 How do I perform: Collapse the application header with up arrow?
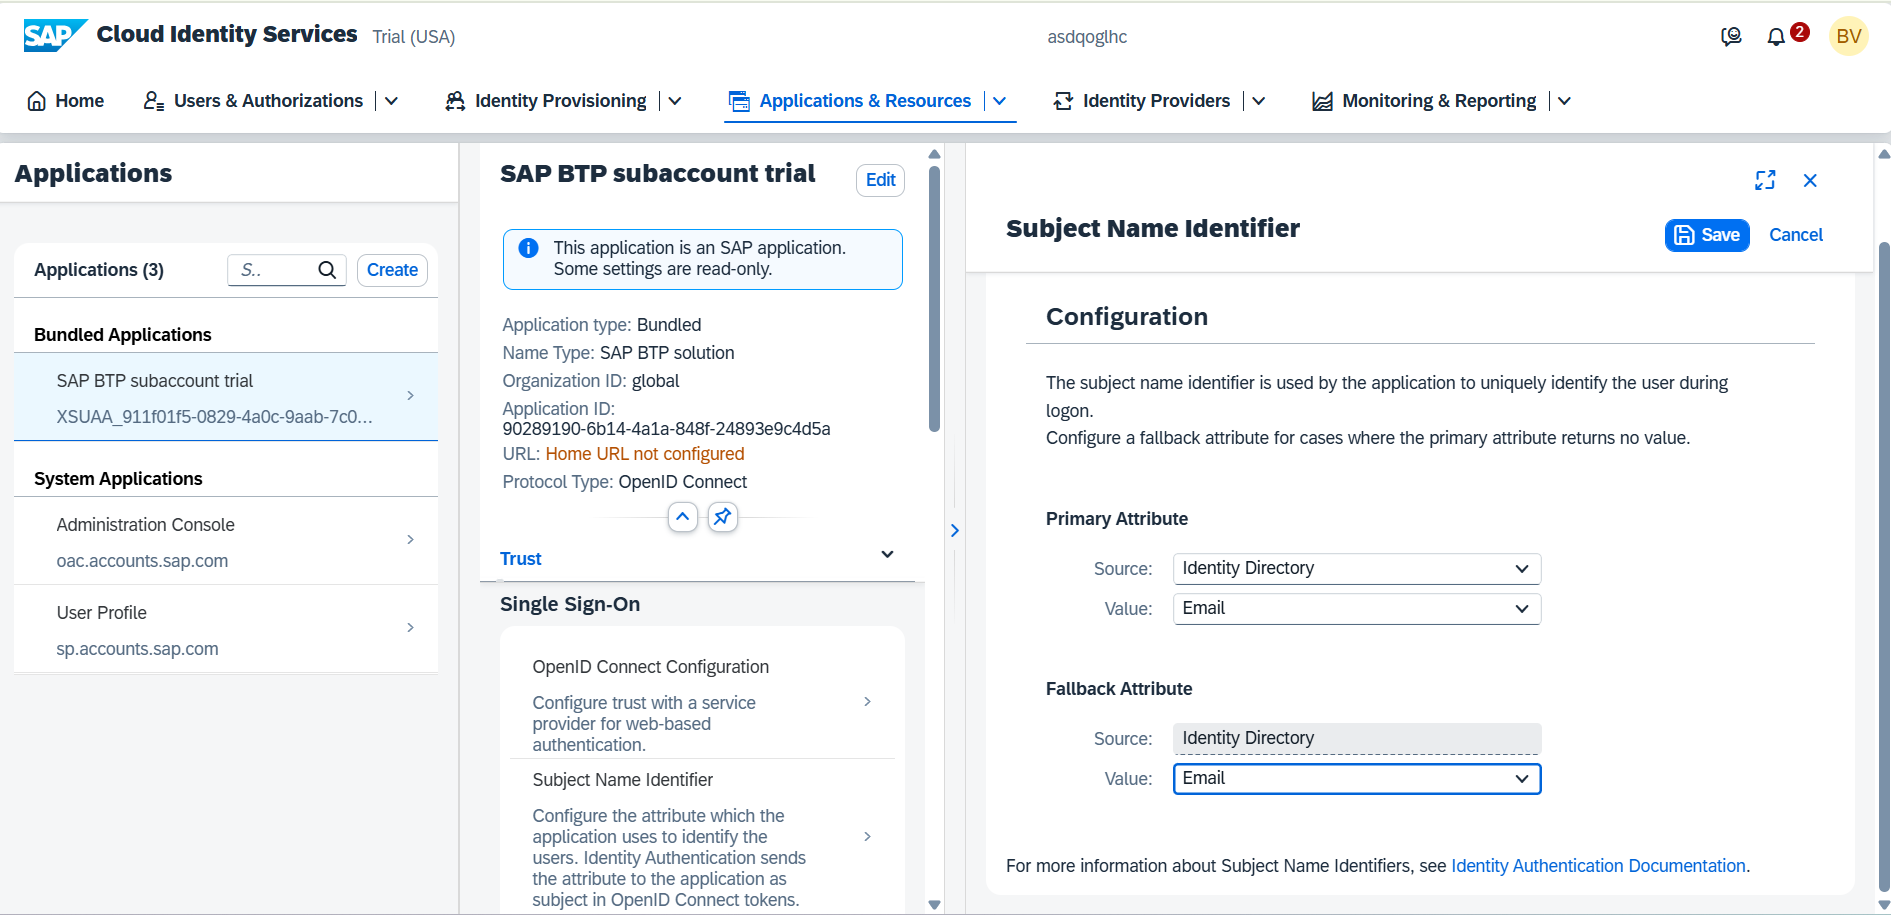(x=682, y=517)
